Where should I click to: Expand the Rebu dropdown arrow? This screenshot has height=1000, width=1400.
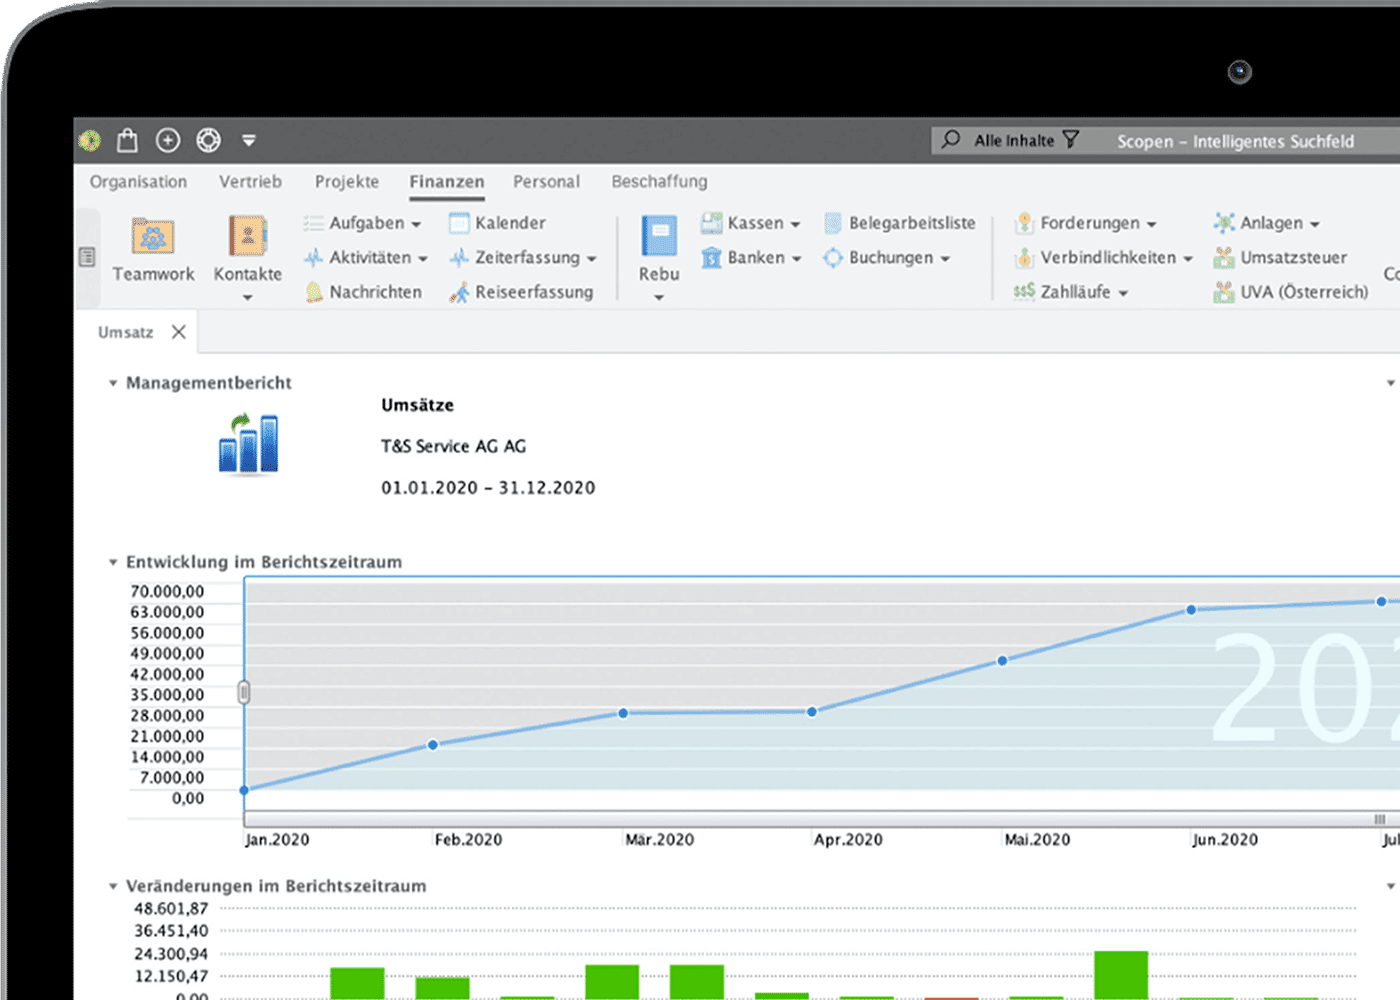pos(659,297)
